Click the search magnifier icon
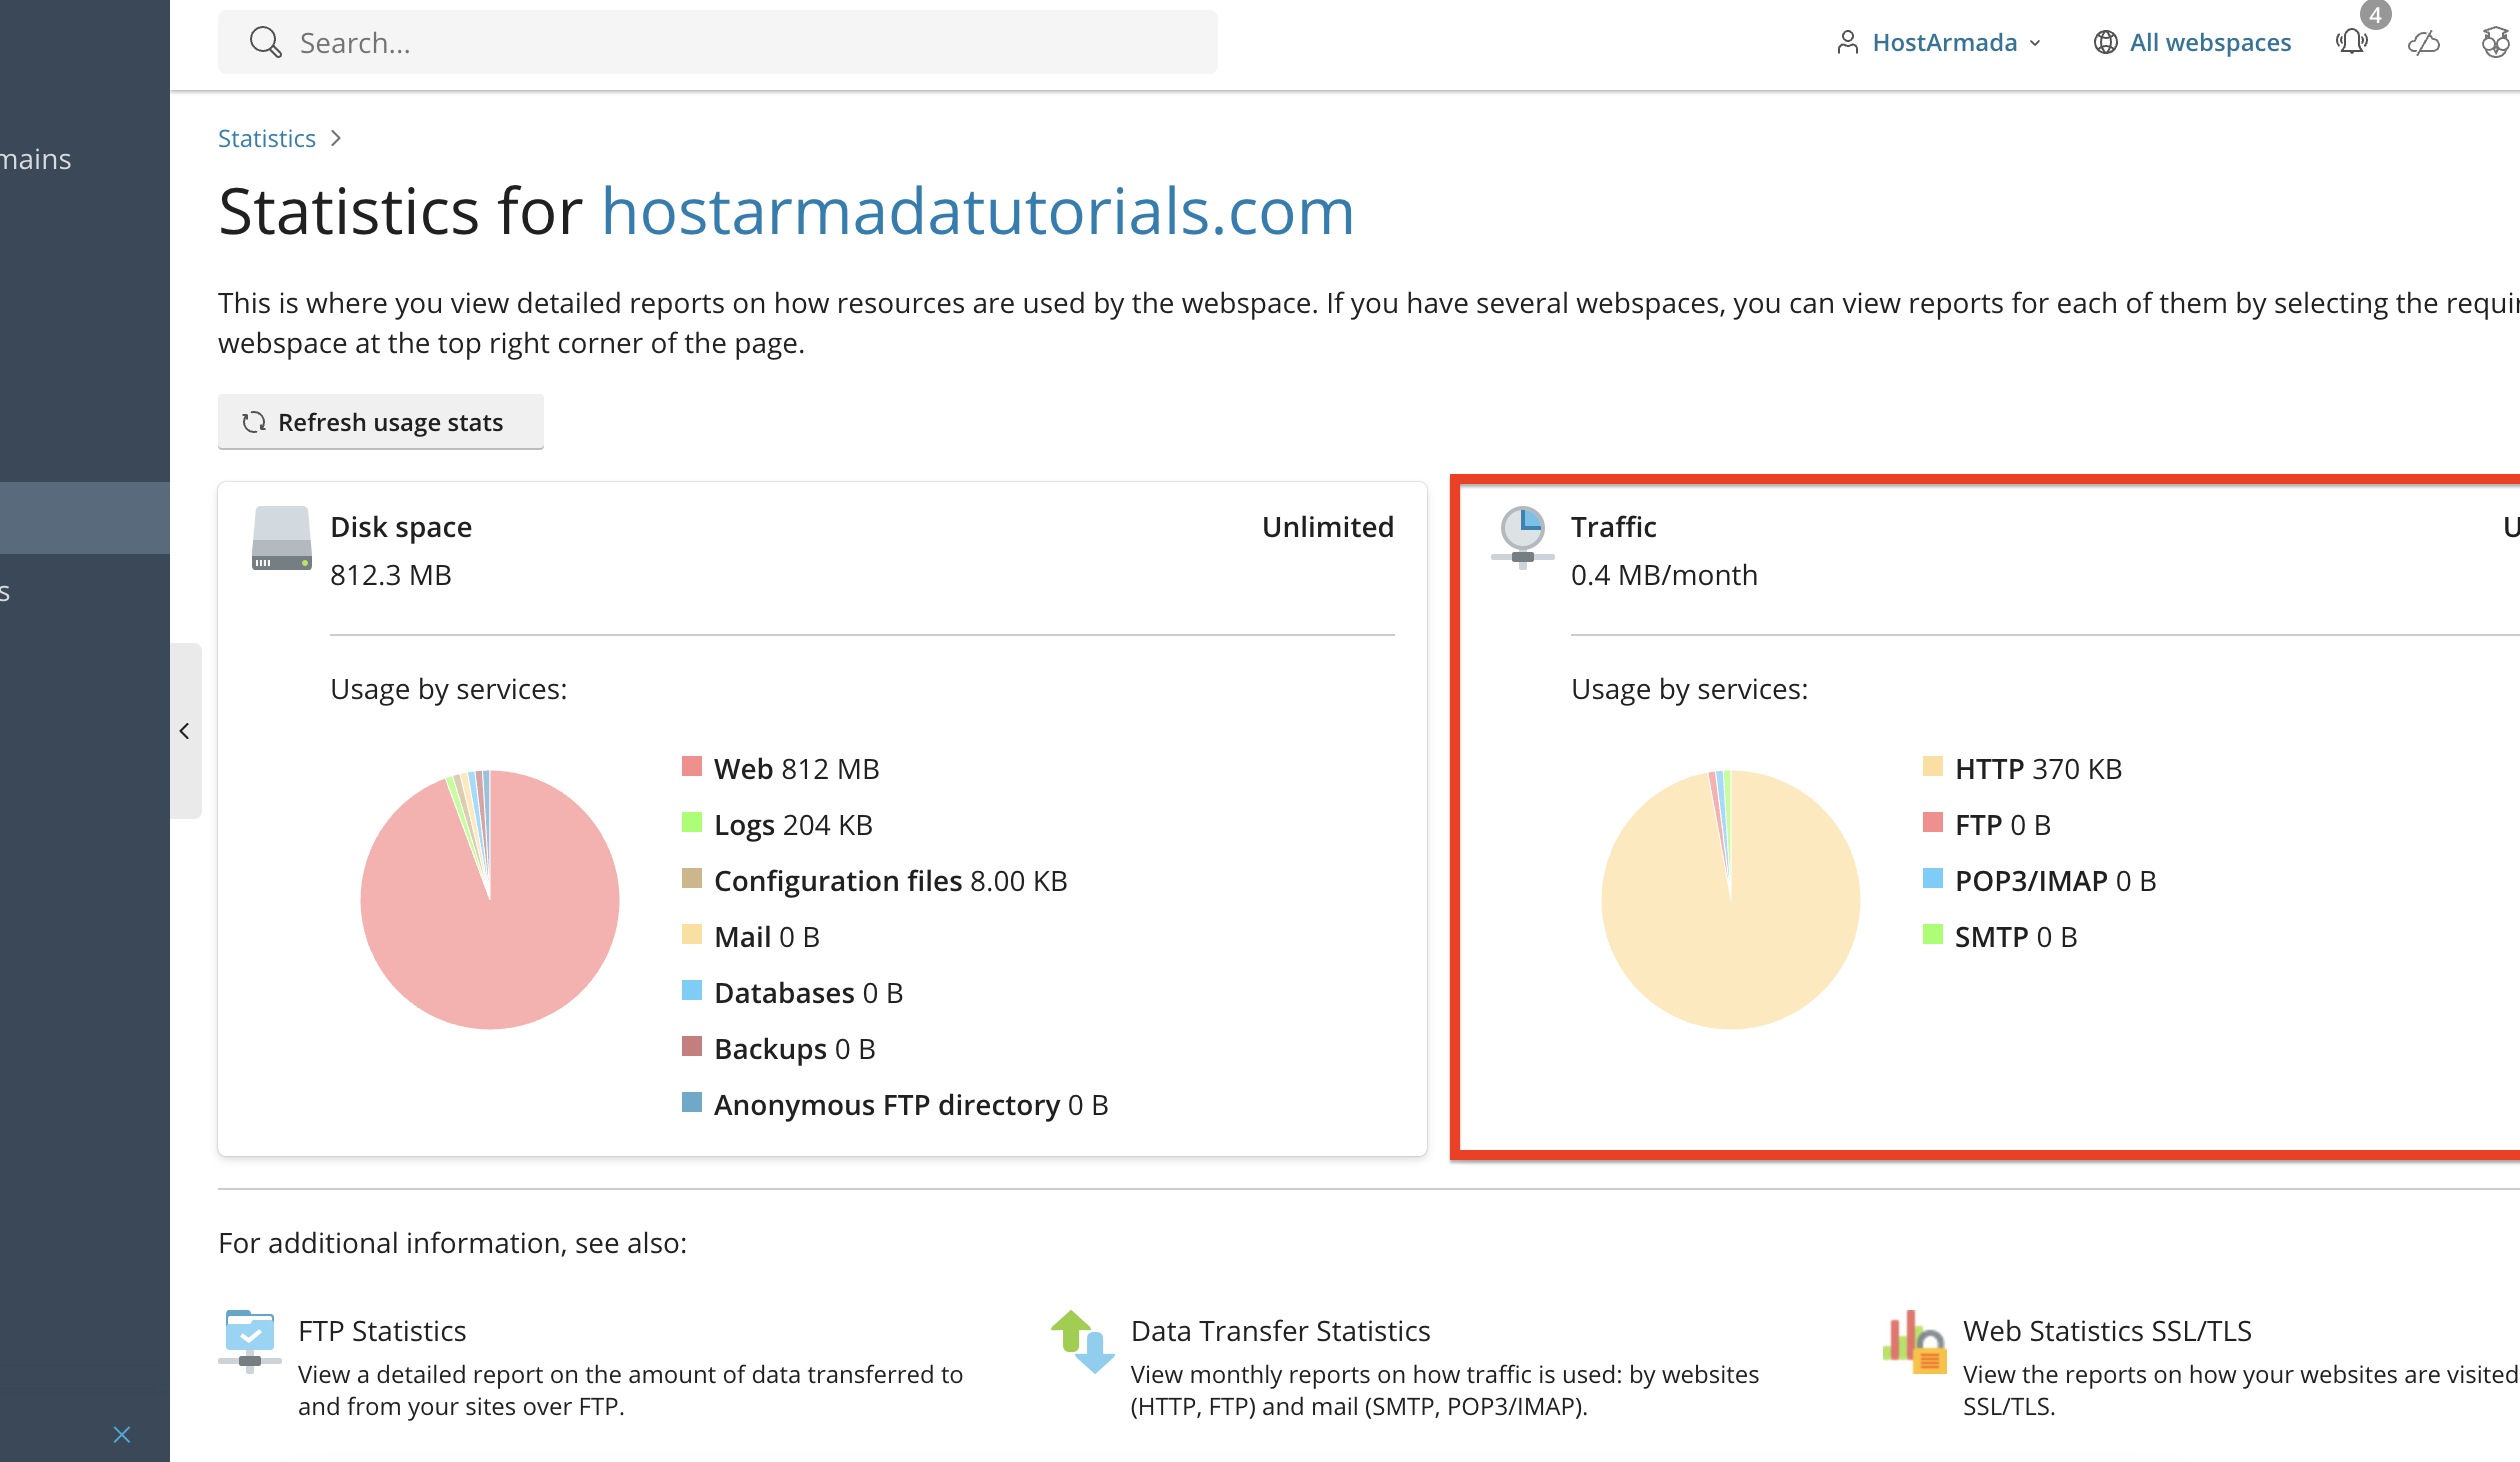Image resolution: width=2520 pixels, height=1462 pixels. (x=265, y=42)
